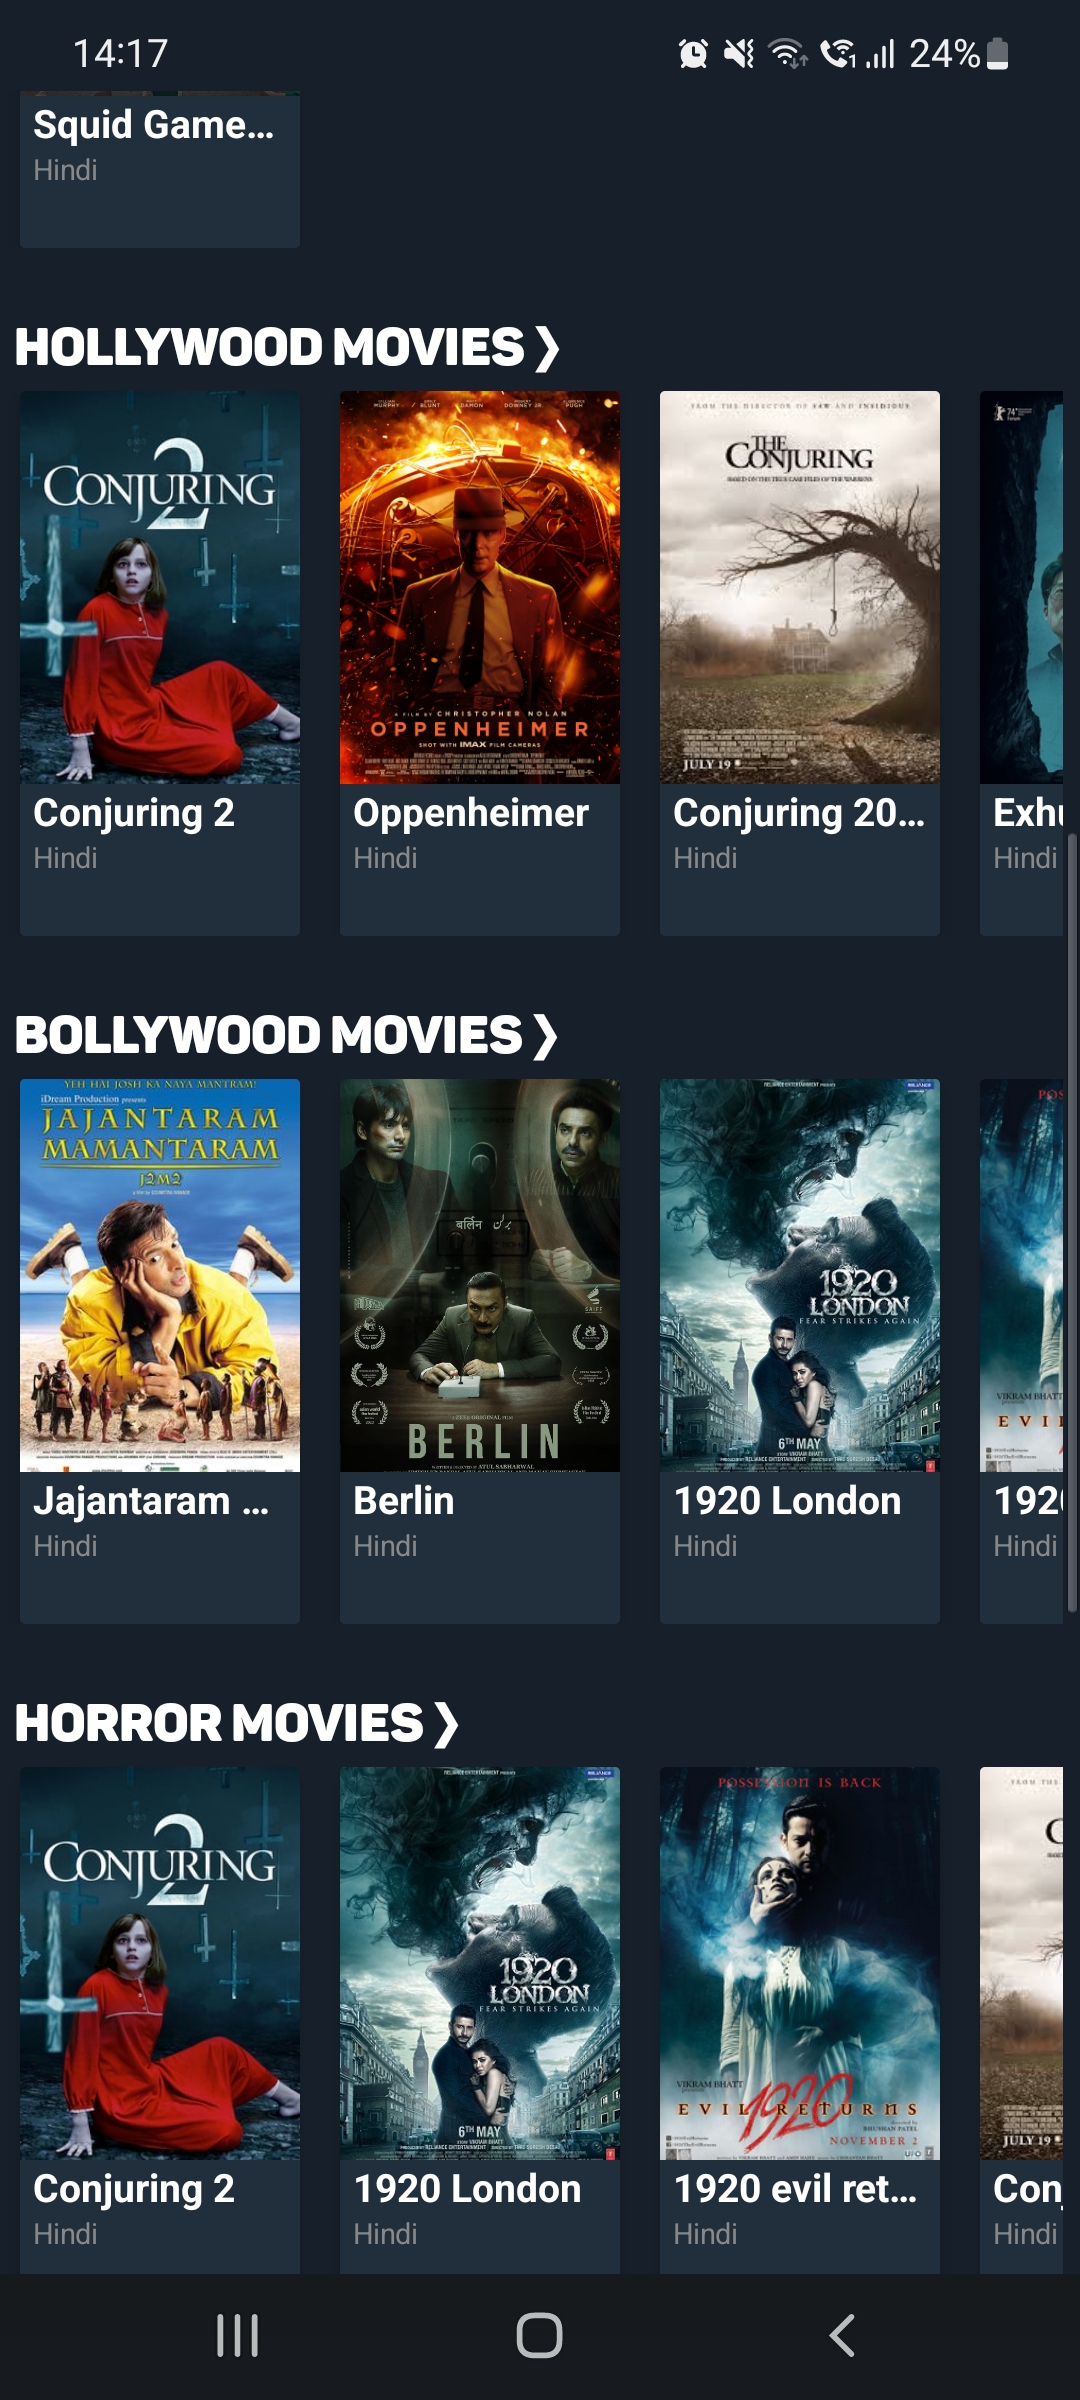Tap the Wi-Fi status bar icon
The height and width of the screenshot is (2400, 1080).
click(788, 54)
